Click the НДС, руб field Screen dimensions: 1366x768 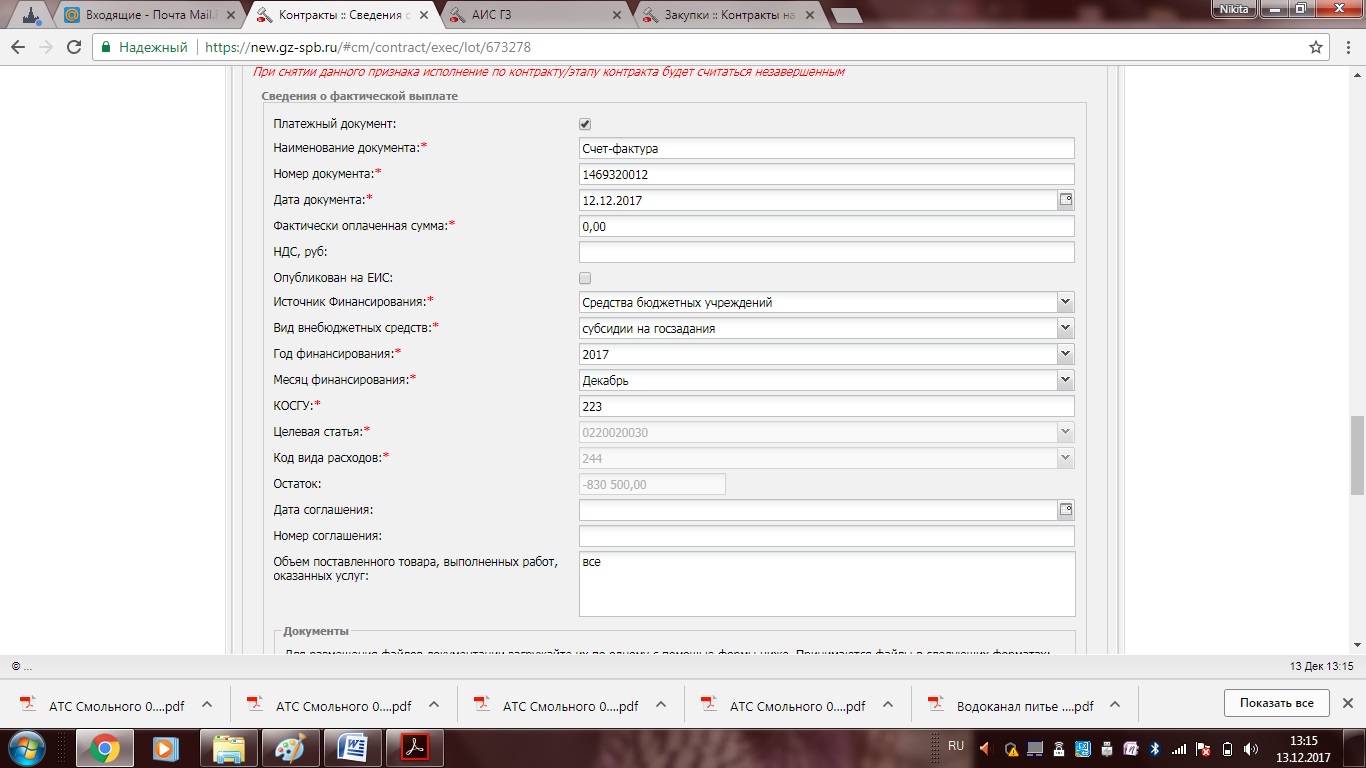click(827, 252)
